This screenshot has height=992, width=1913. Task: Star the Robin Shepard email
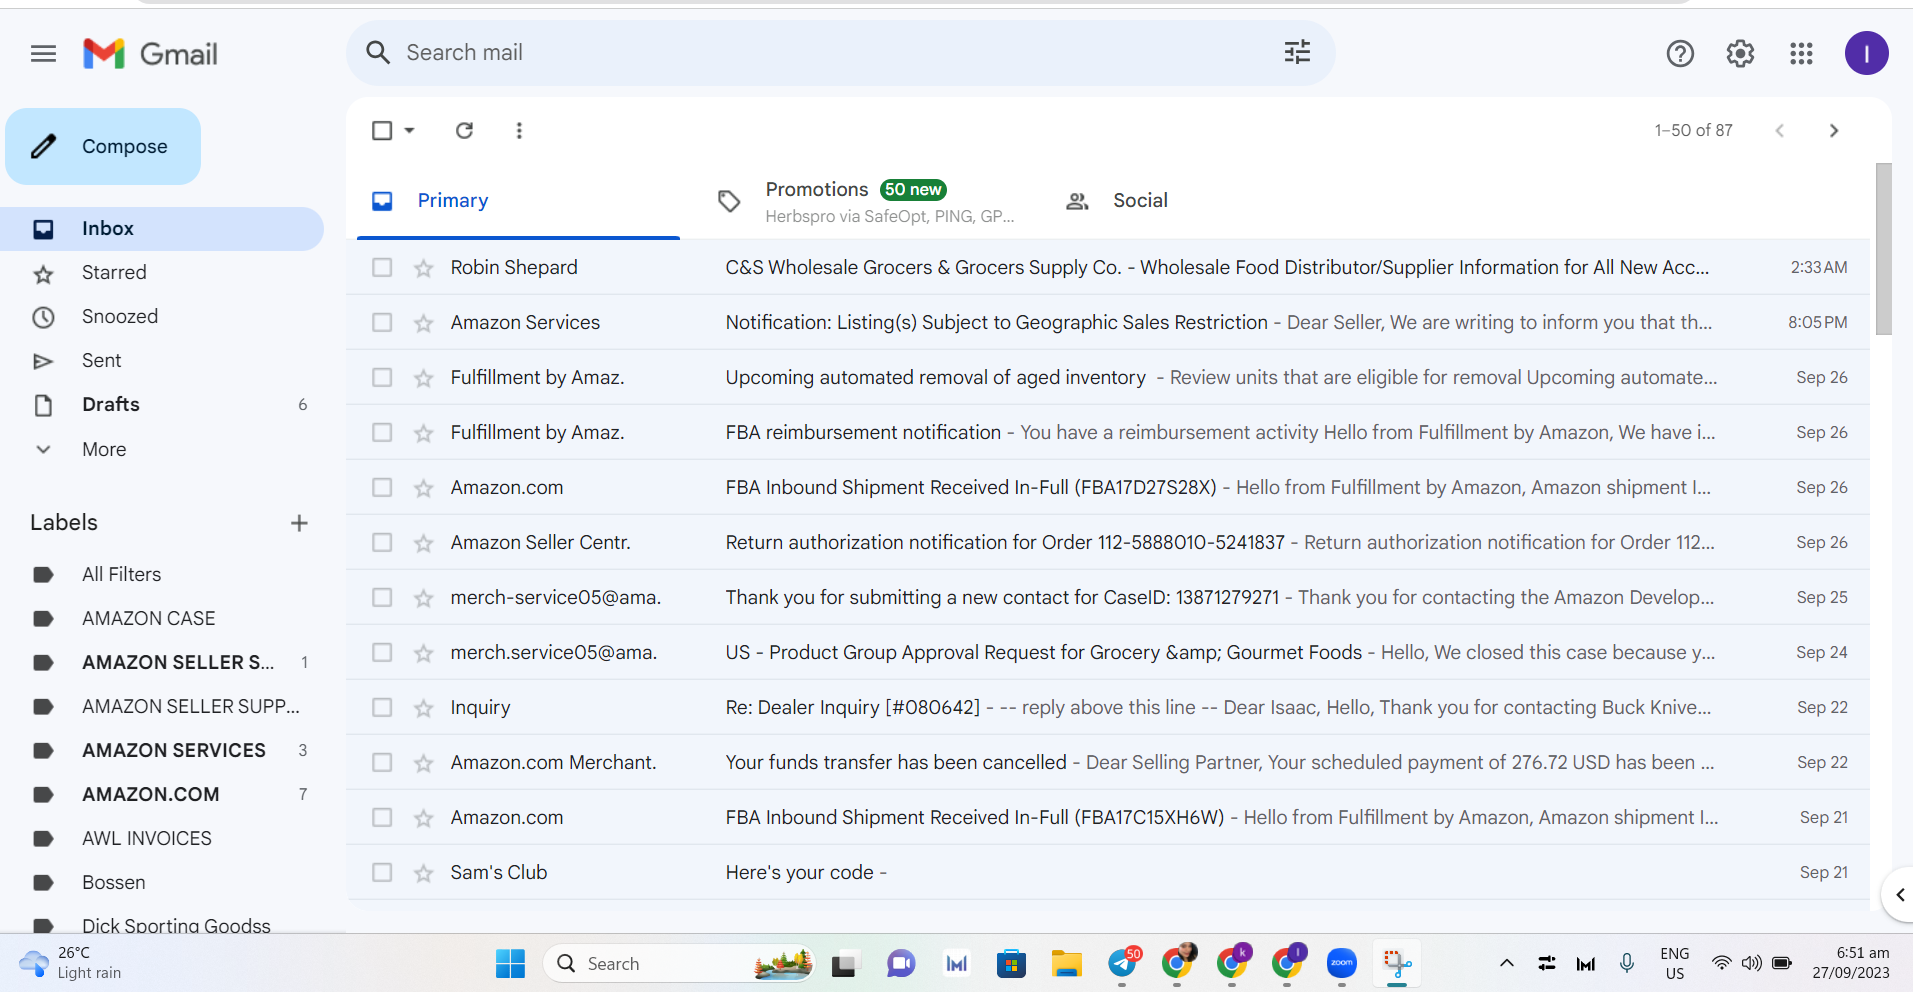pyautogui.click(x=424, y=268)
